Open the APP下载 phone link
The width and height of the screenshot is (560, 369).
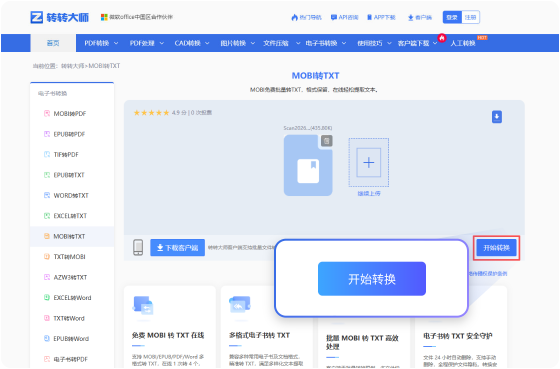(x=381, y=17)
